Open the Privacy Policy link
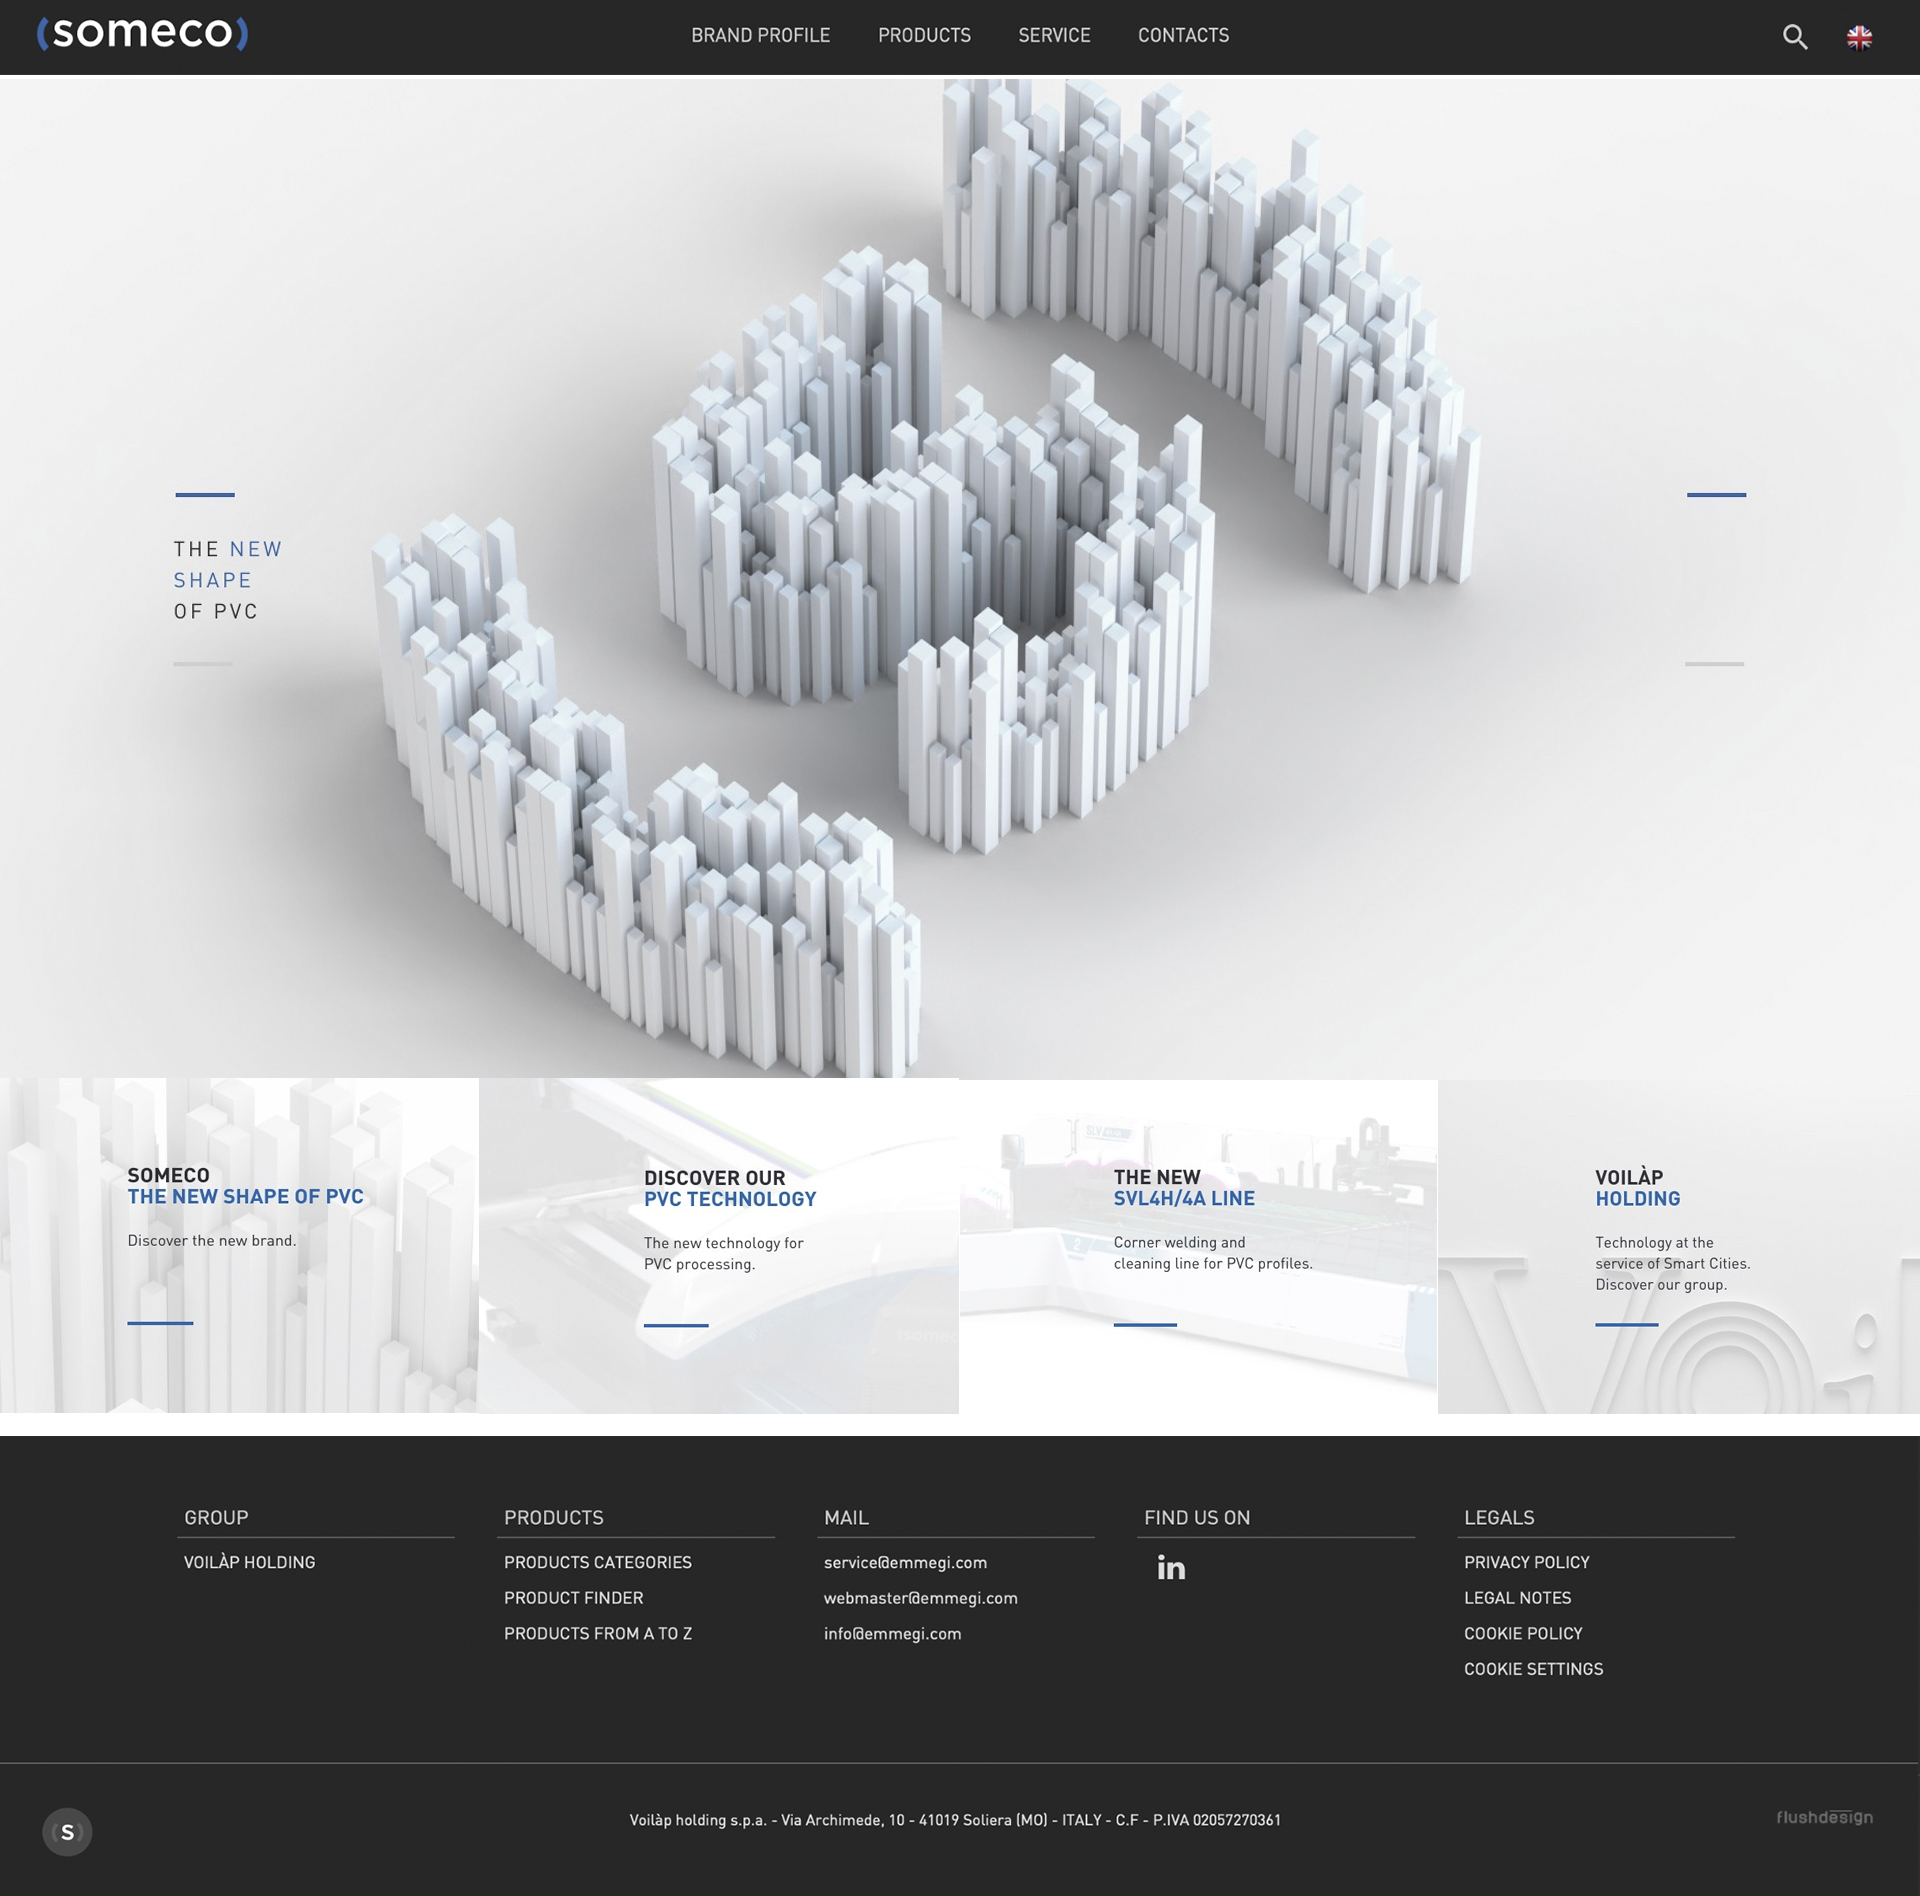Viewport: 1920px width, 1896px height. pos(1526,1562)
